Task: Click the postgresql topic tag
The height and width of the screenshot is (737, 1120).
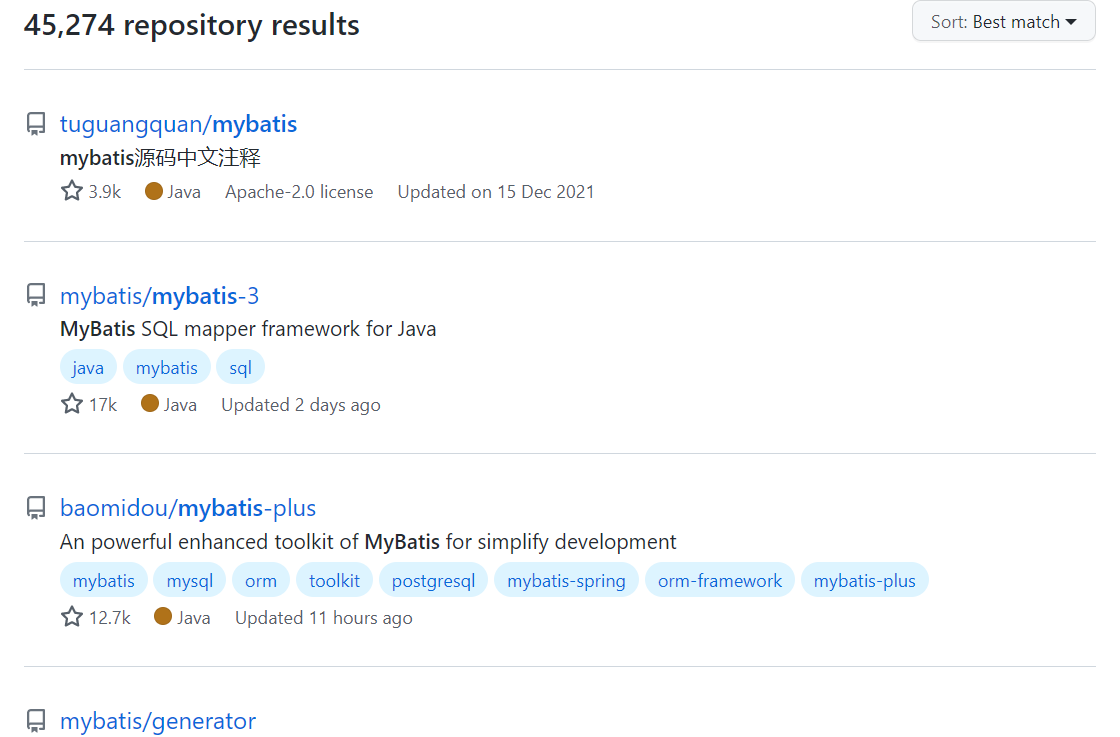Action: pos(433,581)
